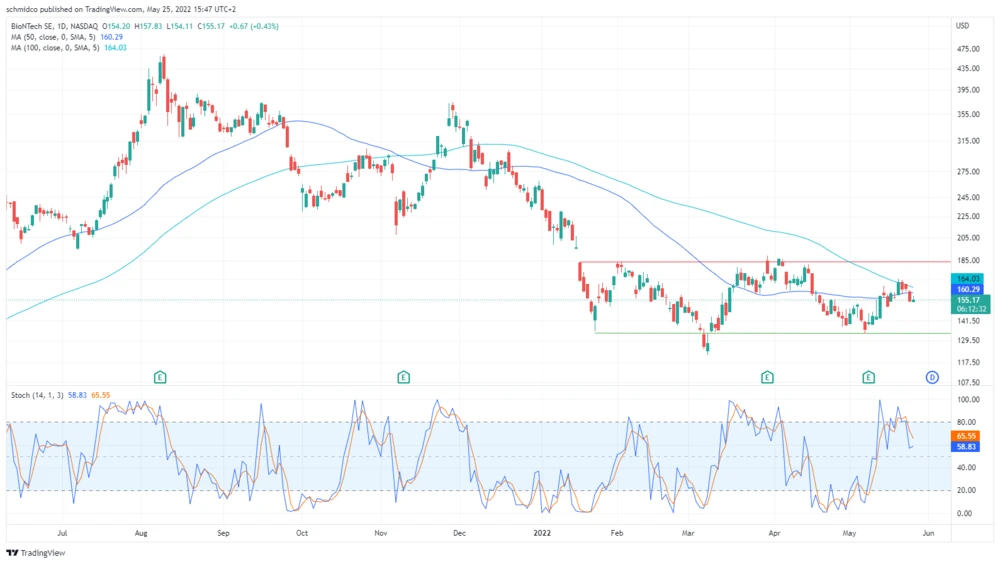Select the MA (100, close, 0, SMA, 5) legend
Viewport: 1000px width, 564px height.
pos(56,48)
